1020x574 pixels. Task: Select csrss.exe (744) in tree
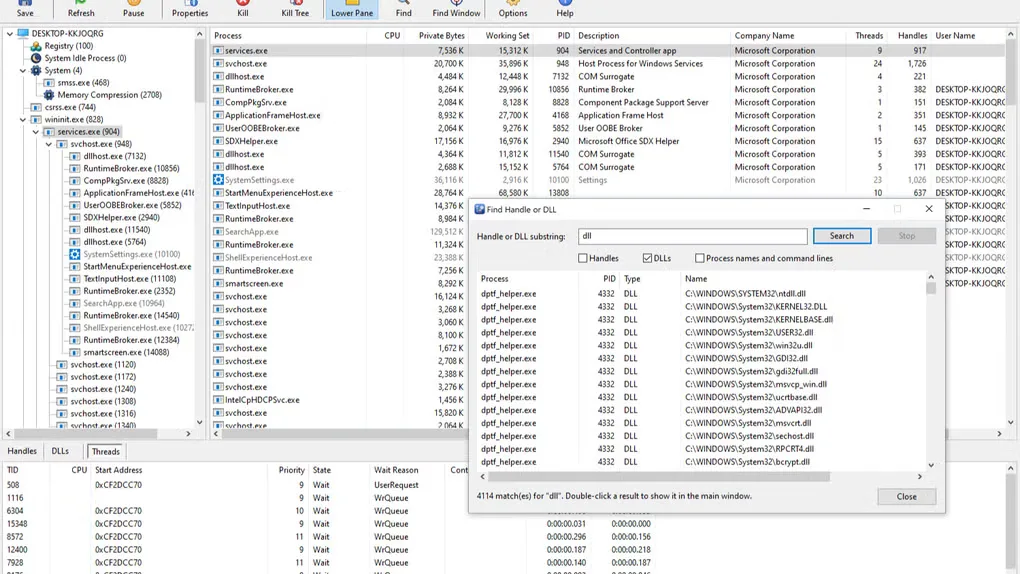pos(70,107)
